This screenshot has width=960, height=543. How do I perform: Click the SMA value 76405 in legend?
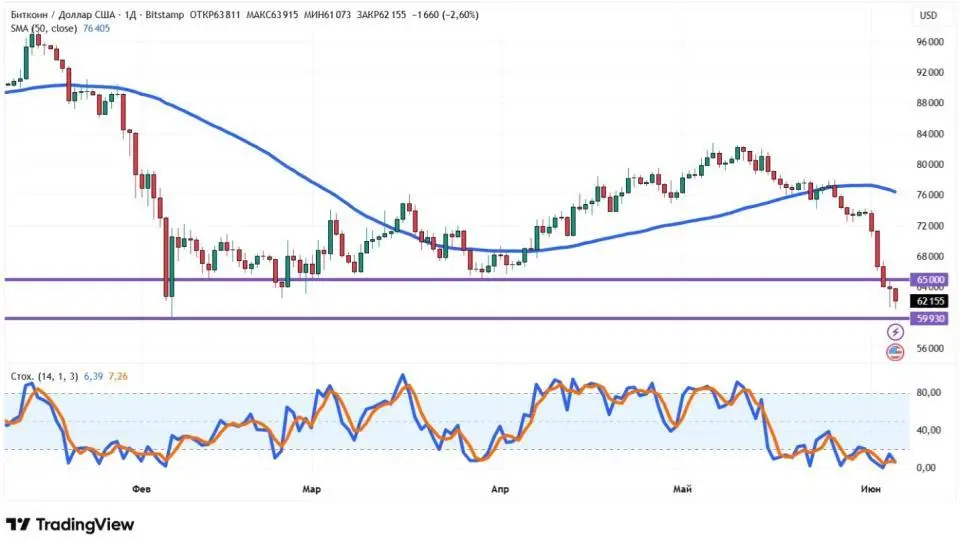[x=96, y=28]
